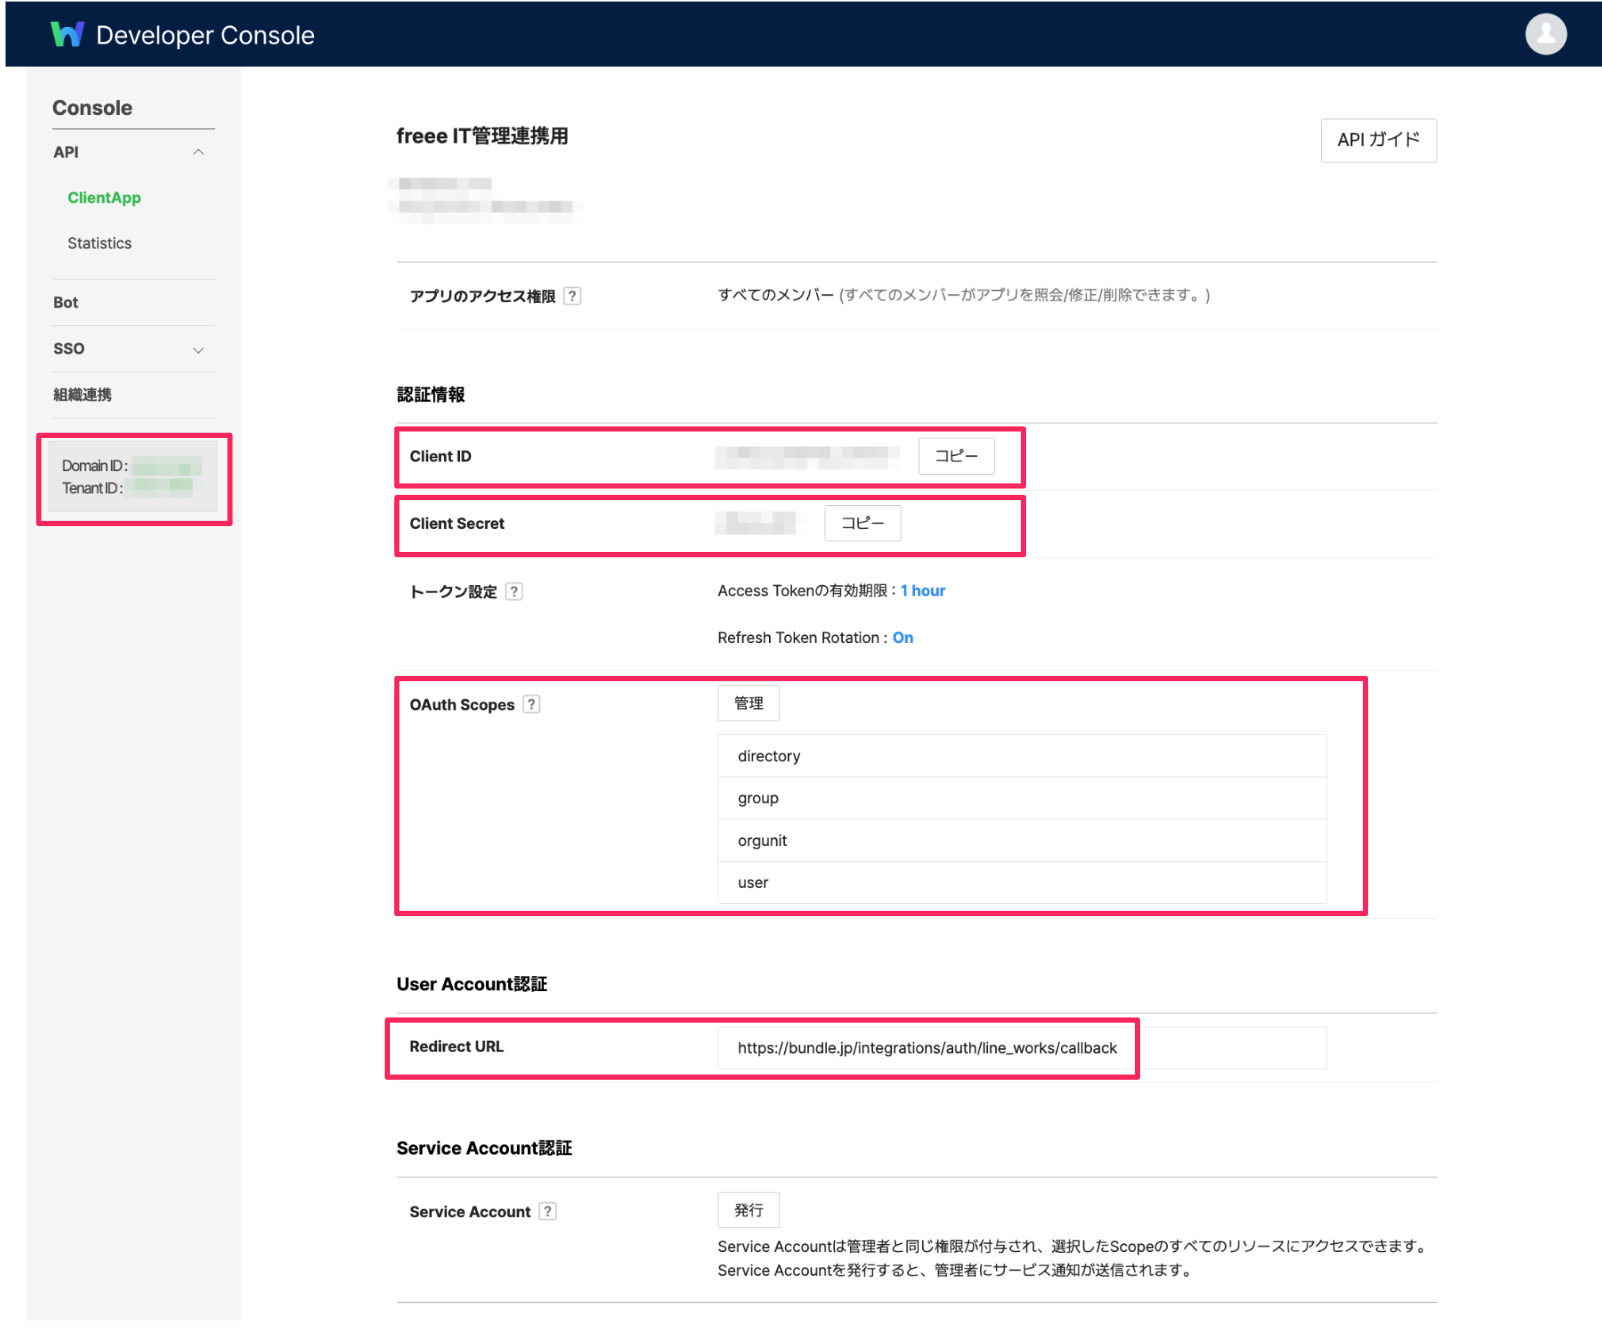This screenshot has height=1332, width=1602.
Task: Click help icon next to アプリのアクセス権限
Action: [x=572, y=296]
